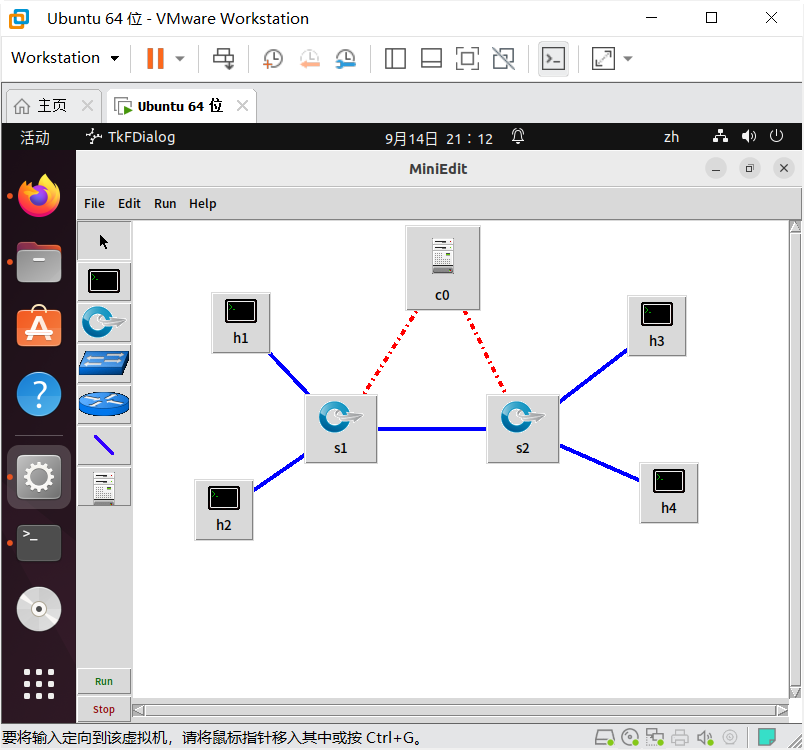
Task: Open Terminal from the Ubuntu dock
Action: click(39, 542)
